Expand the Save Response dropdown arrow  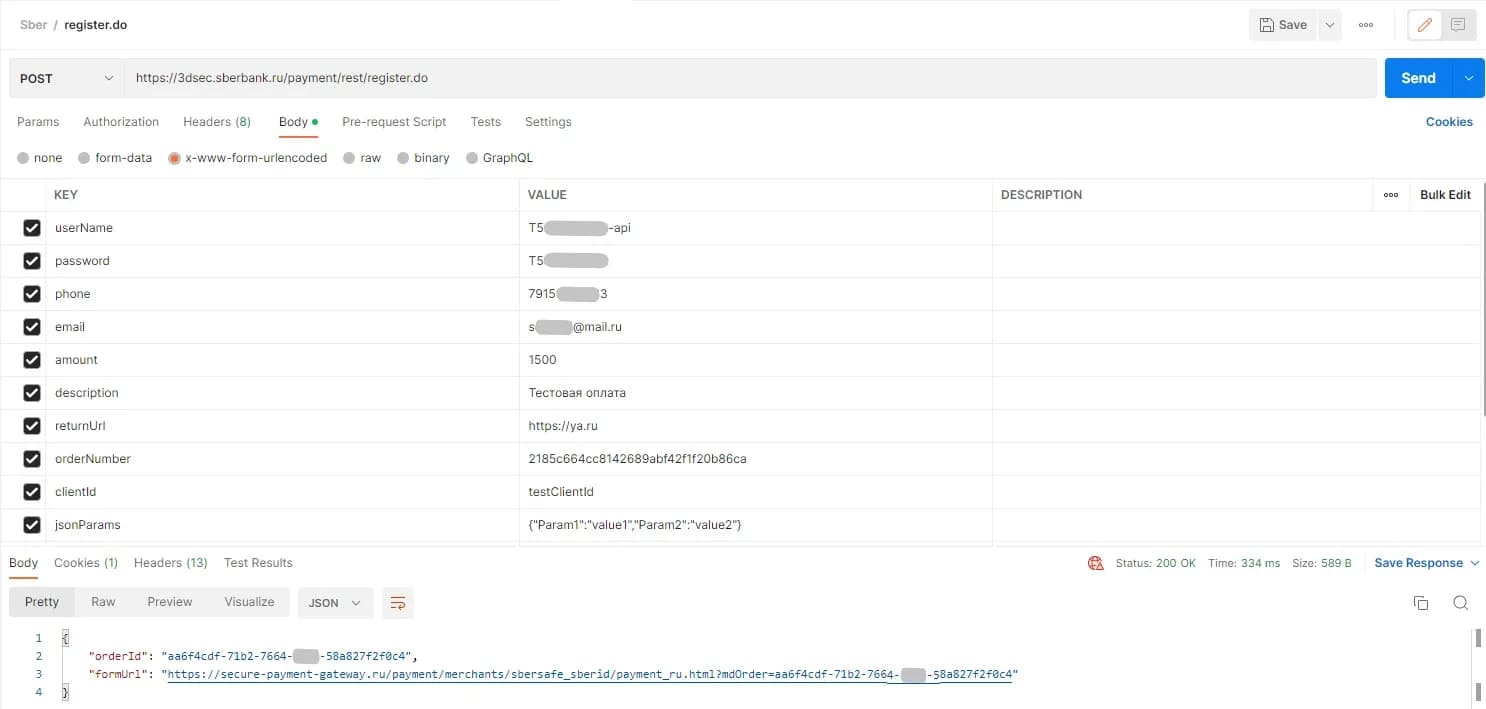pos(1474,563)
